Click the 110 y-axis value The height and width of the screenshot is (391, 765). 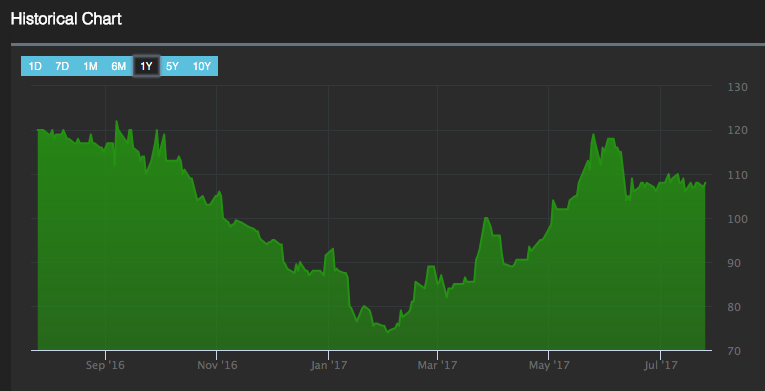[737, 175]
